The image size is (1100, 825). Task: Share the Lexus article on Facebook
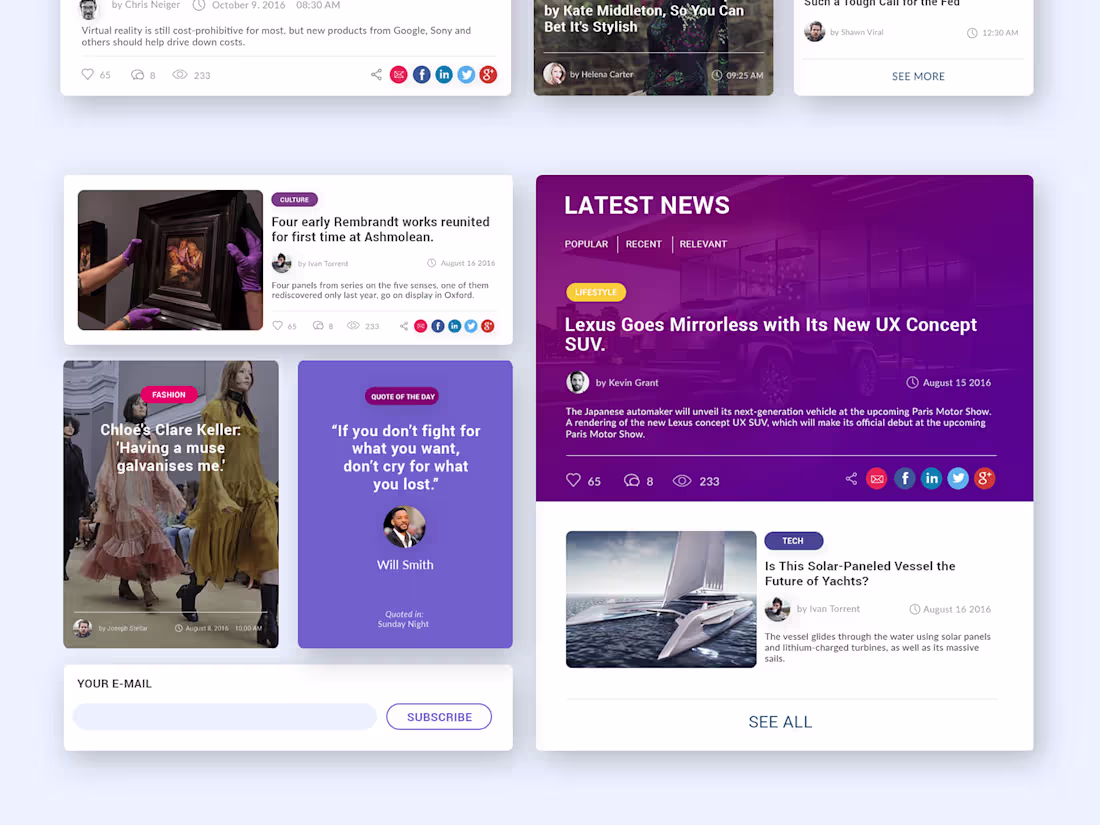[904, 478]
